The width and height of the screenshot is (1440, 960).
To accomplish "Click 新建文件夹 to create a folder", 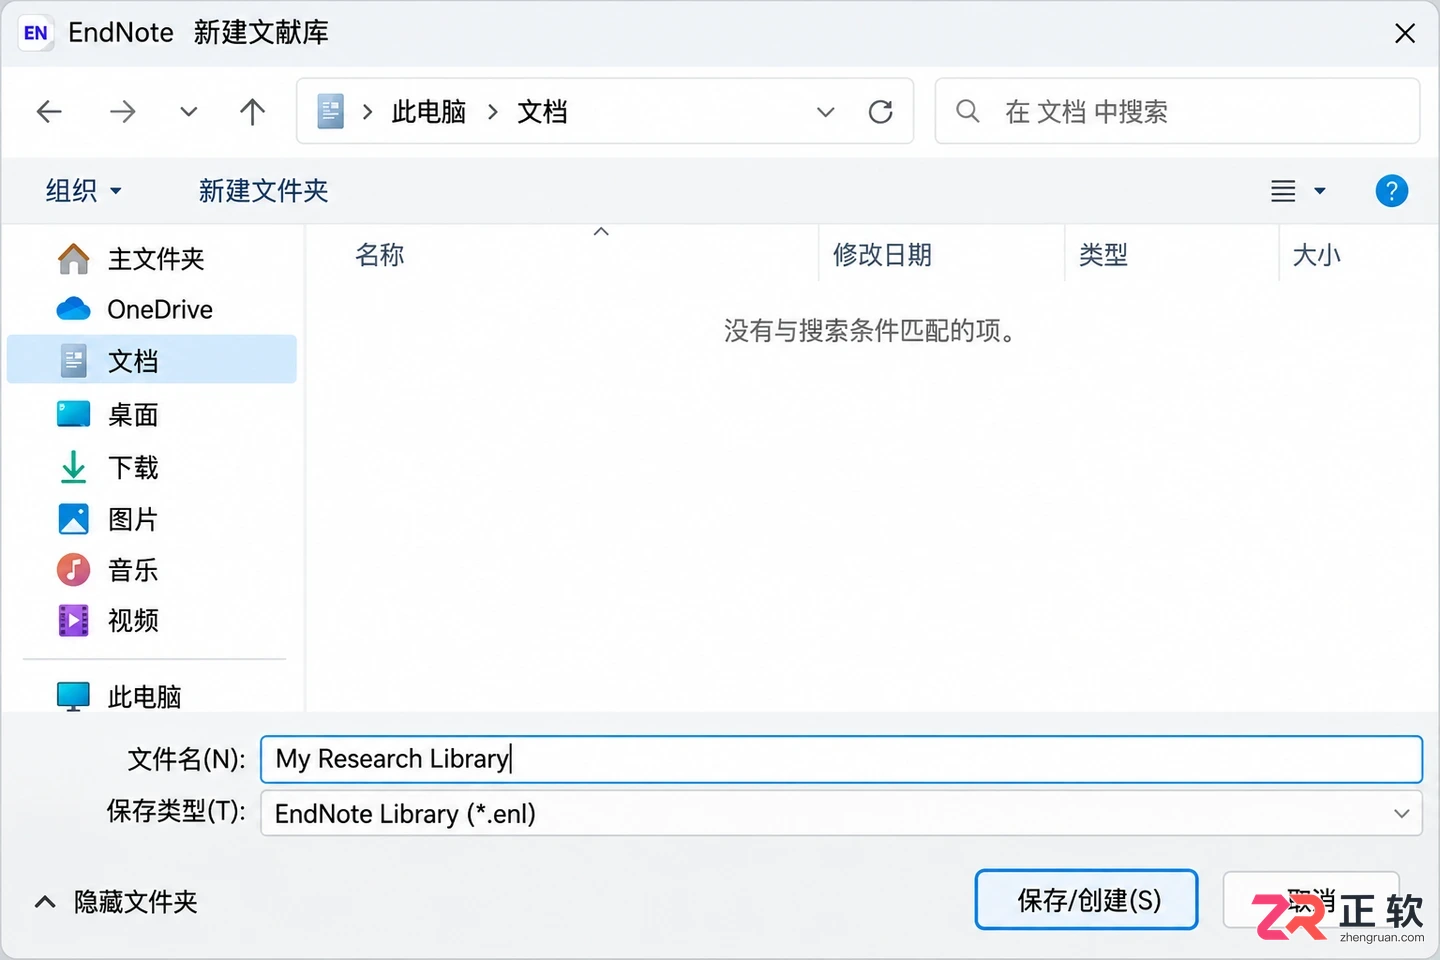I will coord(263,190).
